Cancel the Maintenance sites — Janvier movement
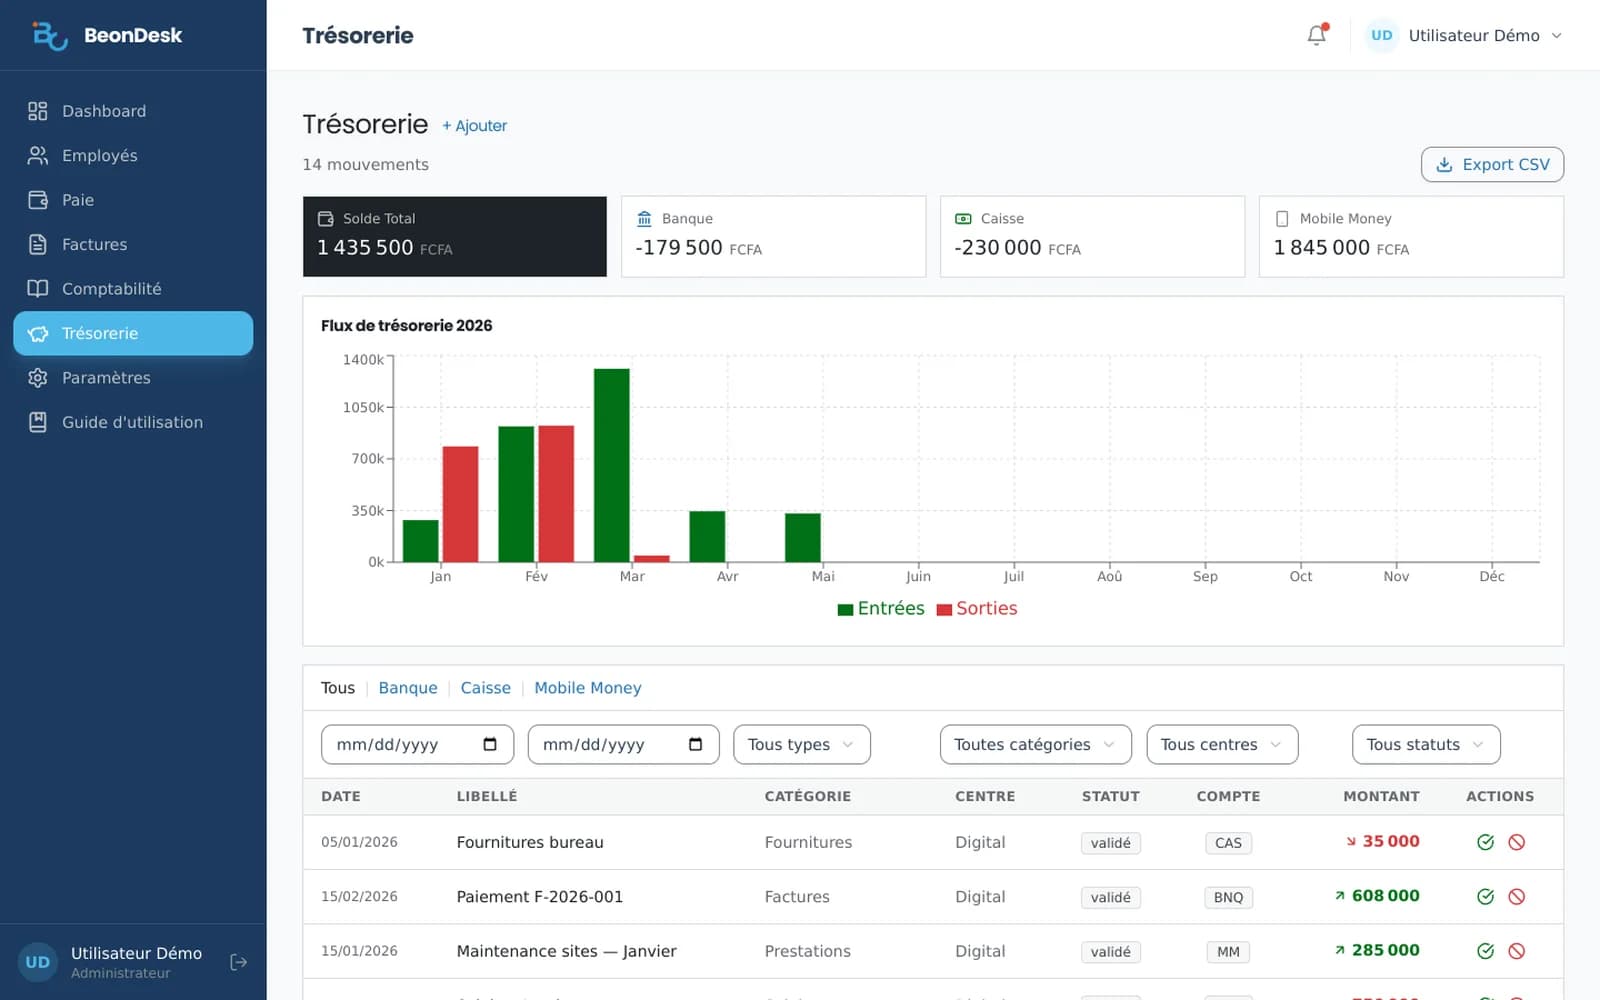Image resolution: width=1600 pixels, height=1000 pixels. [1516, 951]
